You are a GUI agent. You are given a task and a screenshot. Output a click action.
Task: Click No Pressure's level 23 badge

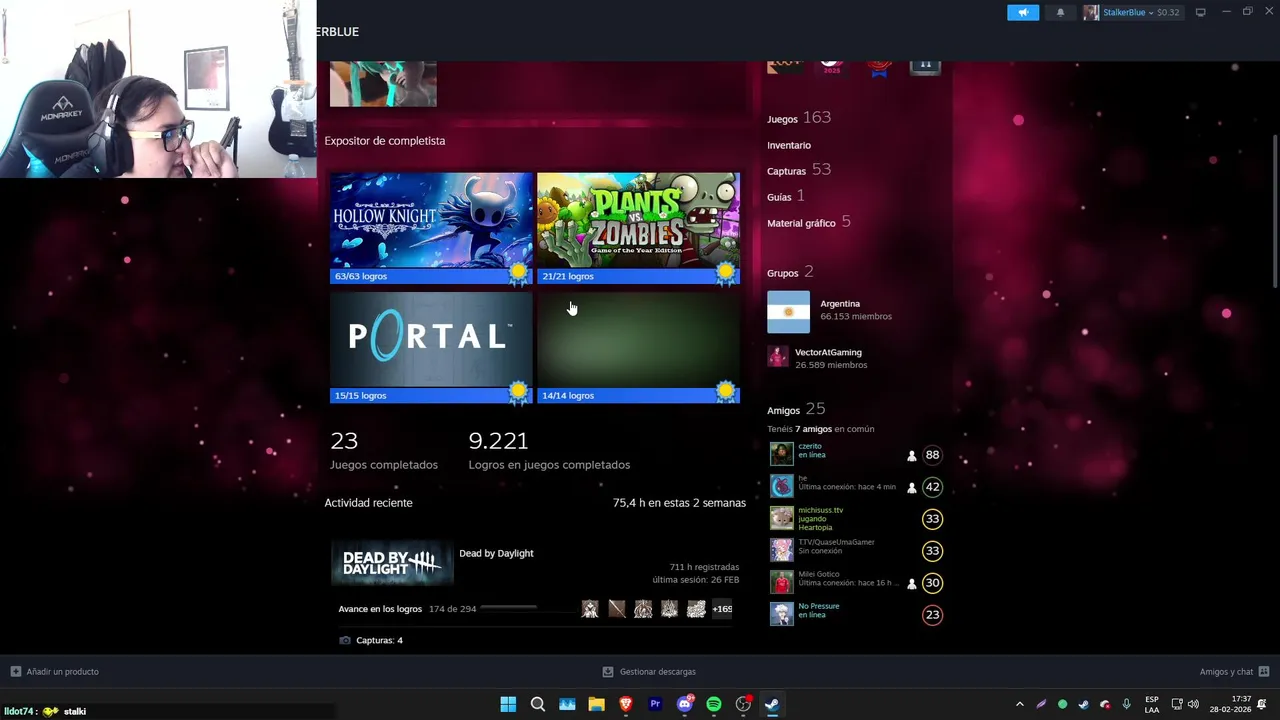point(932,615)
